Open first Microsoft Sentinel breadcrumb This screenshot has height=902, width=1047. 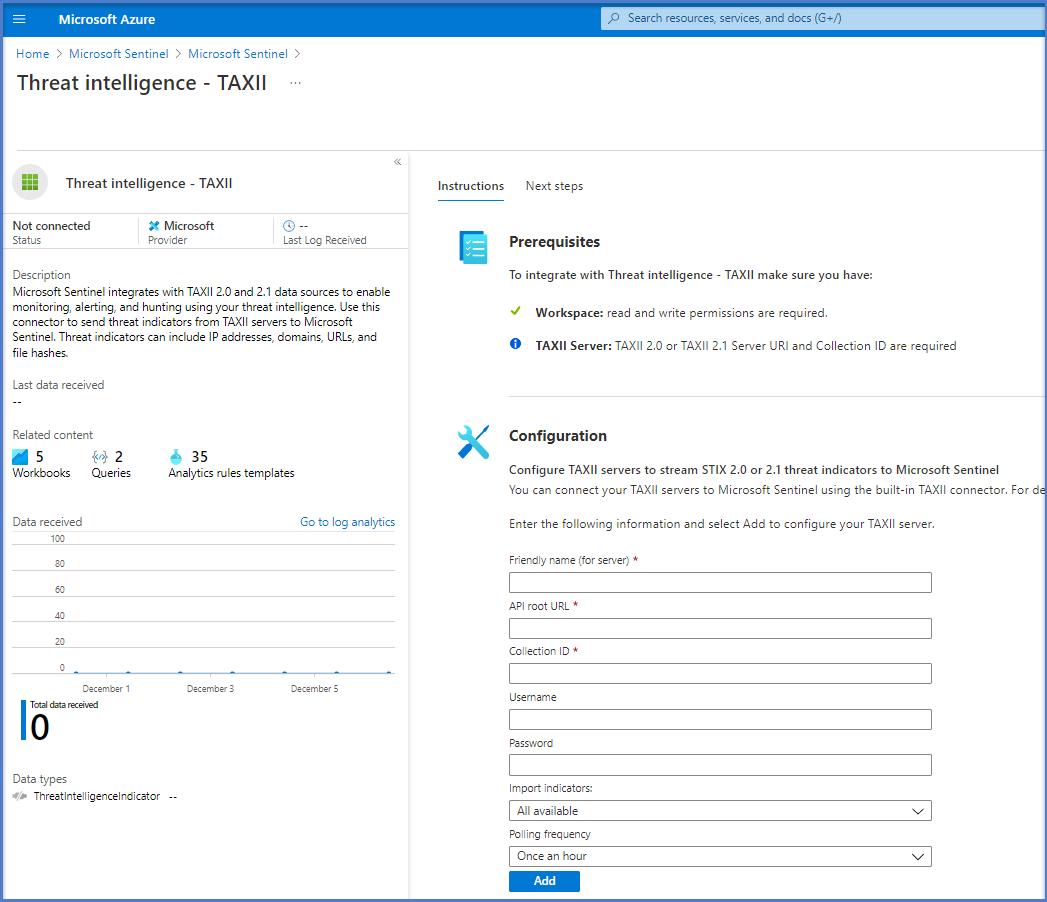119,54
